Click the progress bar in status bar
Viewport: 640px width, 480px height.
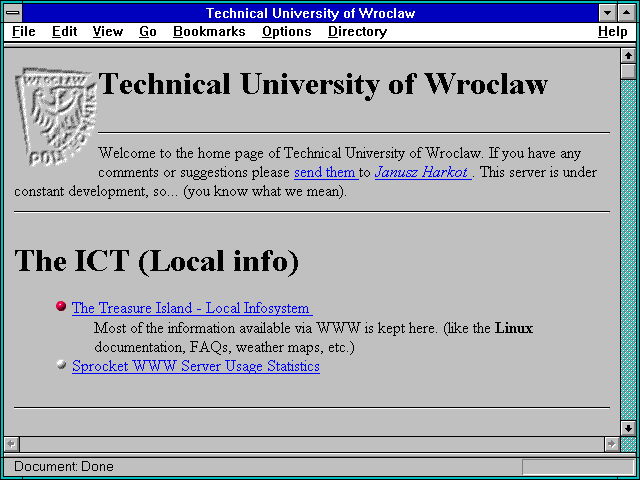[x=578, y=467]
